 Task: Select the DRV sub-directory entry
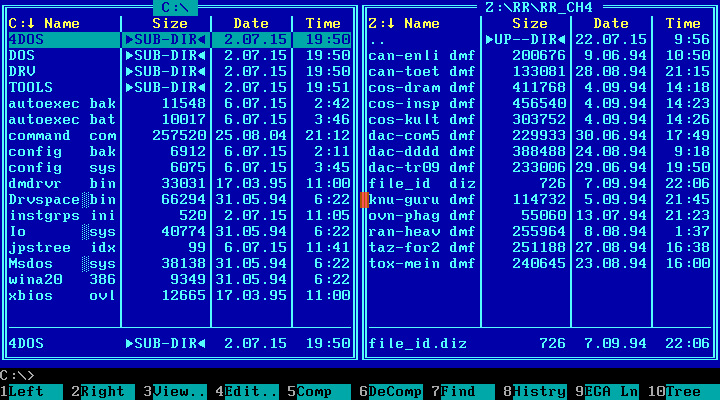[180, 72]
